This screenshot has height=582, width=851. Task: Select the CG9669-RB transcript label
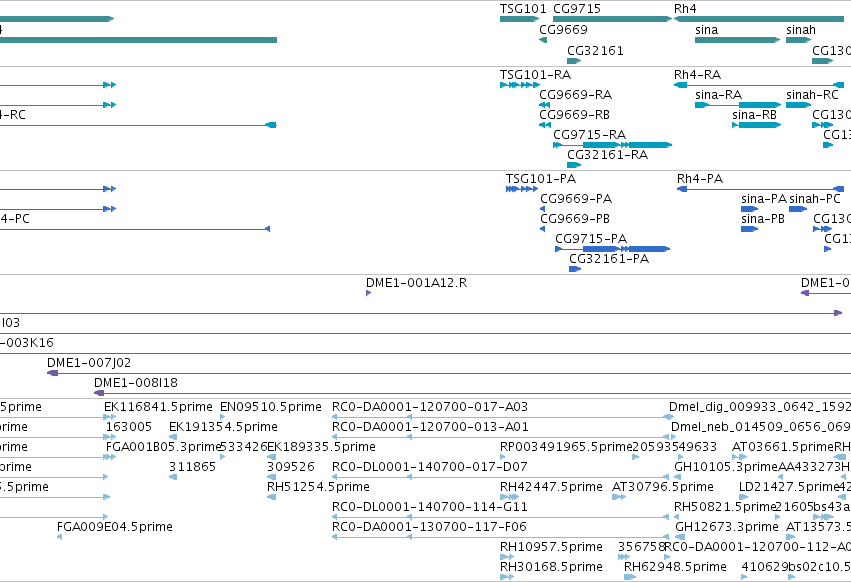574,115
